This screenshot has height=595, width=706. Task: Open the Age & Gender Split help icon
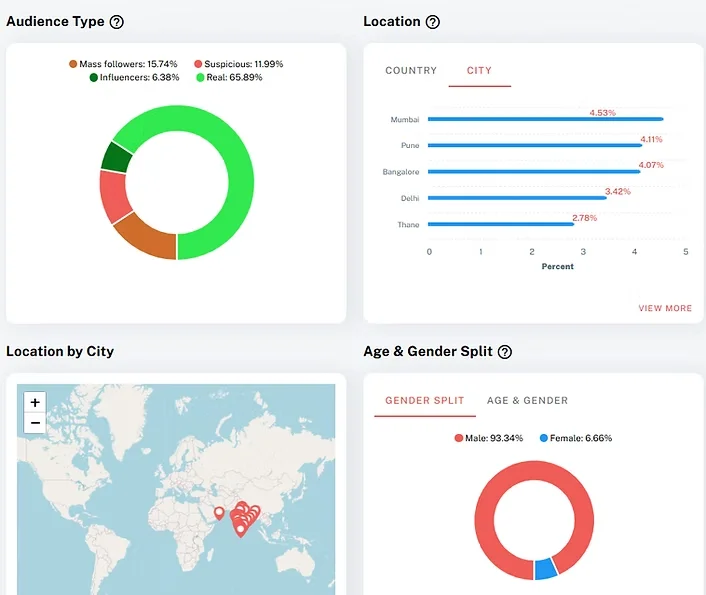pos(505,352)
